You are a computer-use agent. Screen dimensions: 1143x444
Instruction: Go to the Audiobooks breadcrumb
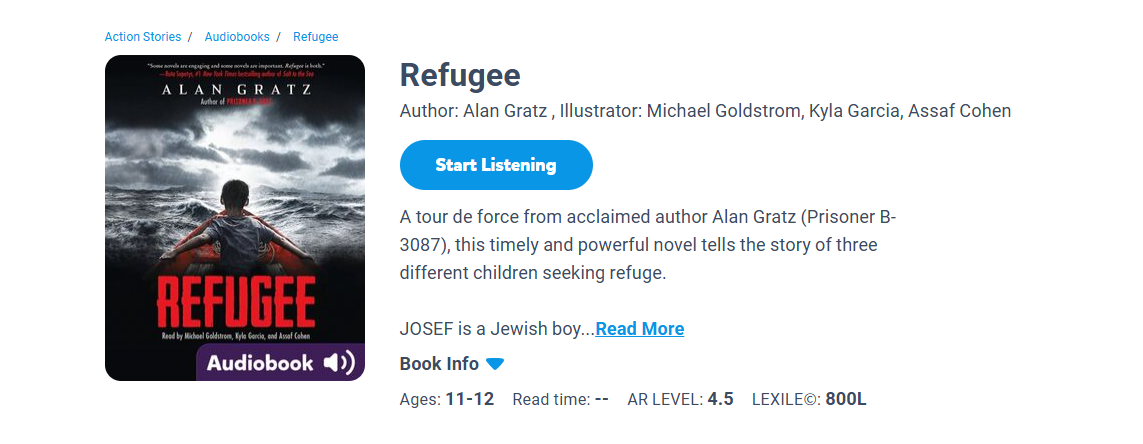coord(237,37)
